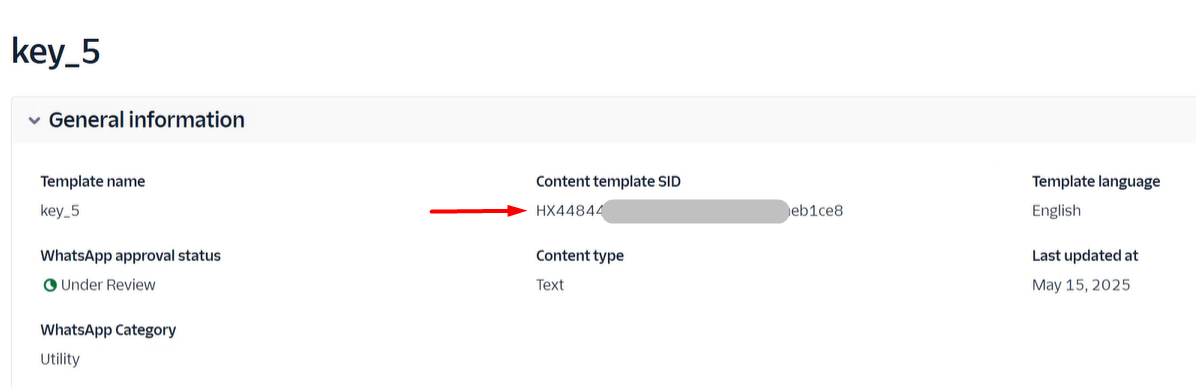Click the Content template SID value
Image resolution: width=1196 pixels, height=388 pixels.
[x=690, y=211]
